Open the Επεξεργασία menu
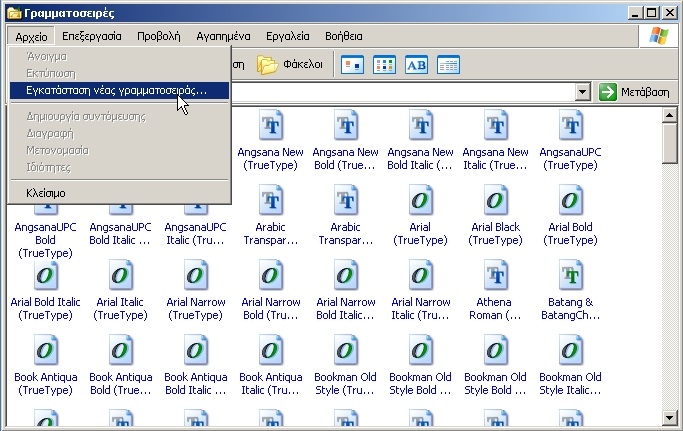Viewport: 683px width, 431px height. coord(91,36)
